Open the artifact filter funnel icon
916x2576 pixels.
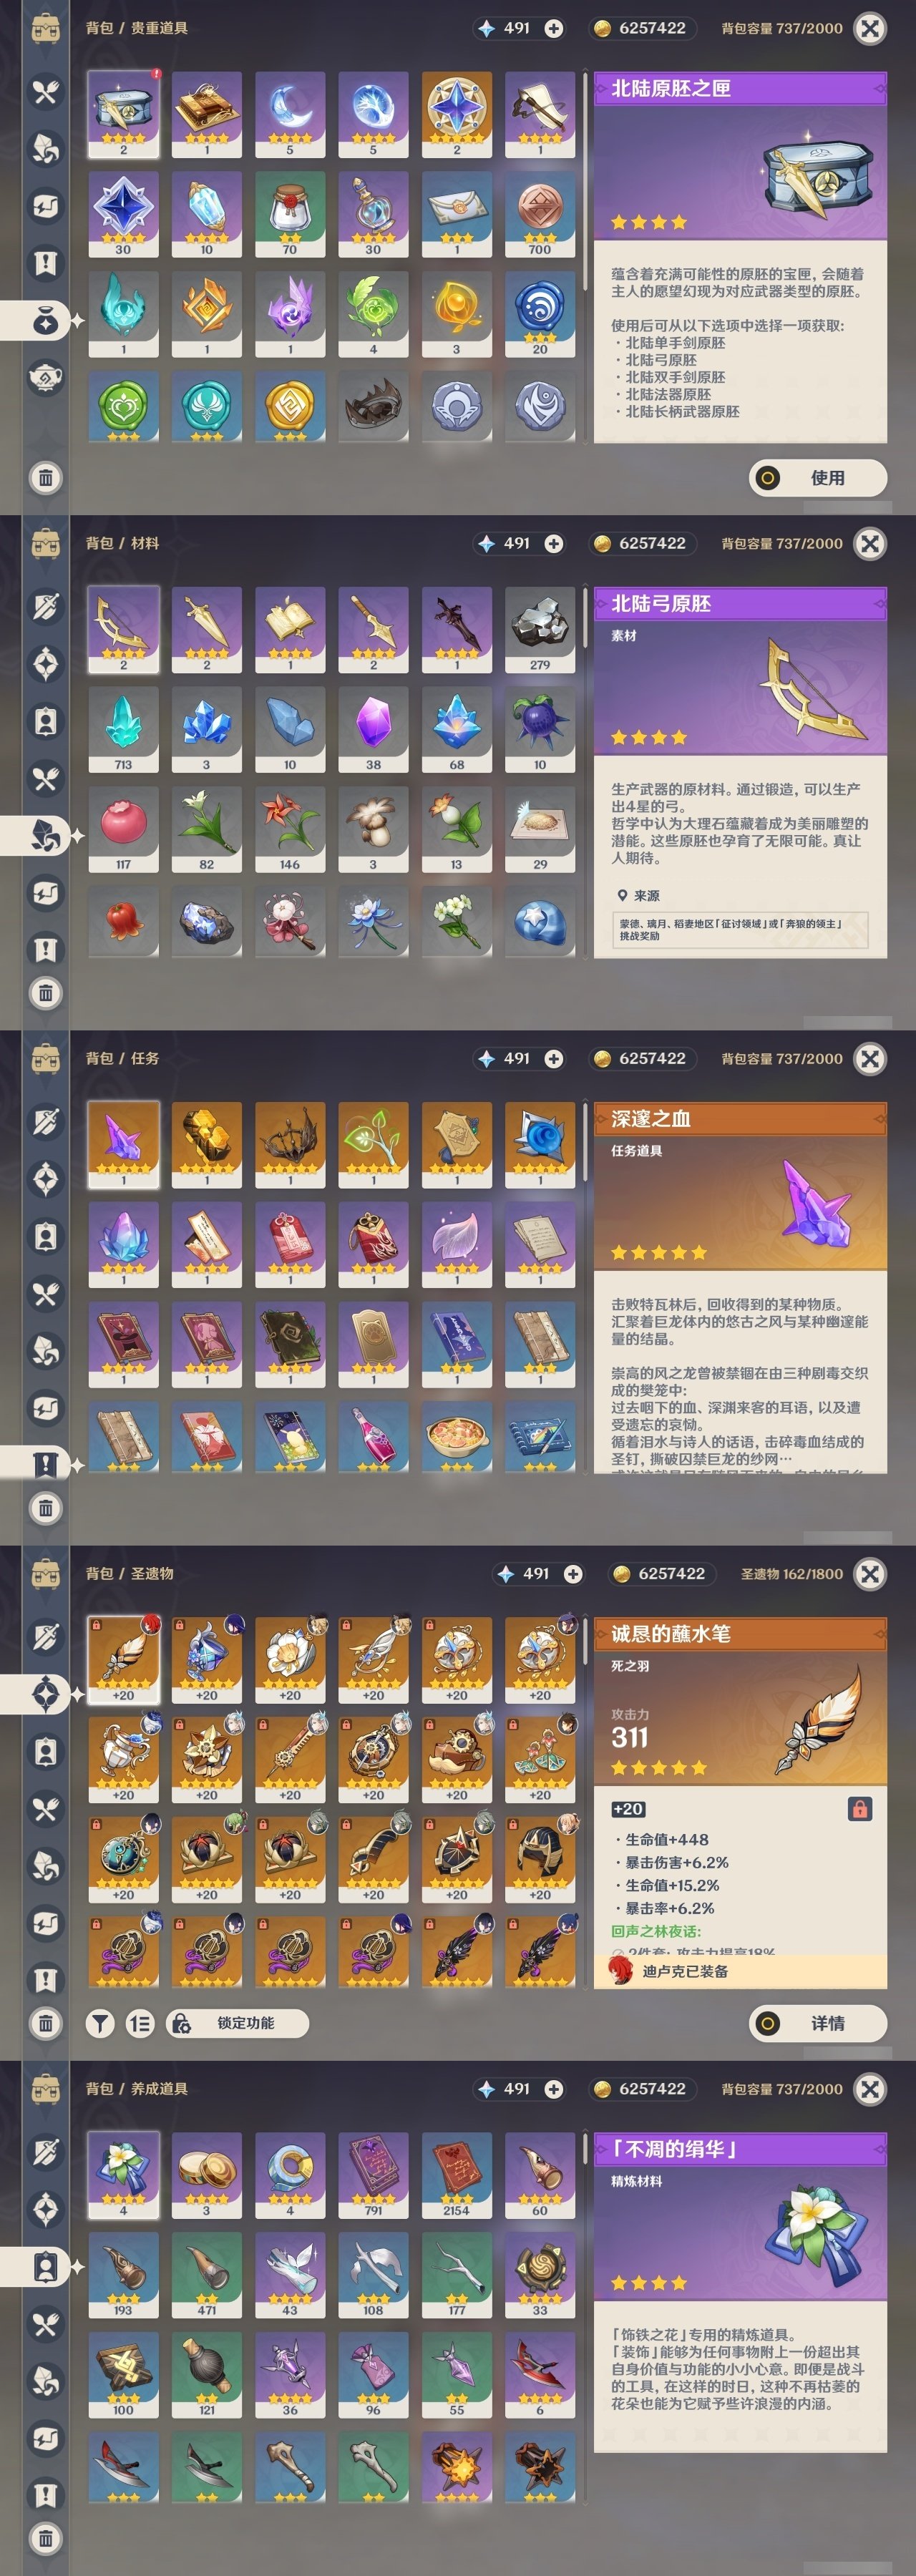[99, 2024]
